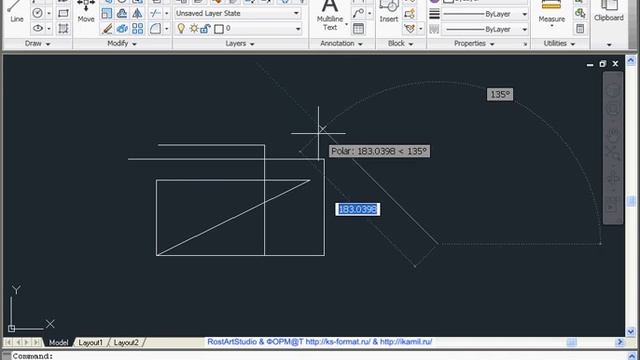Switch to the Layout2 tab
This screenshot has height=360, width=640.
[x=126, y=342]
